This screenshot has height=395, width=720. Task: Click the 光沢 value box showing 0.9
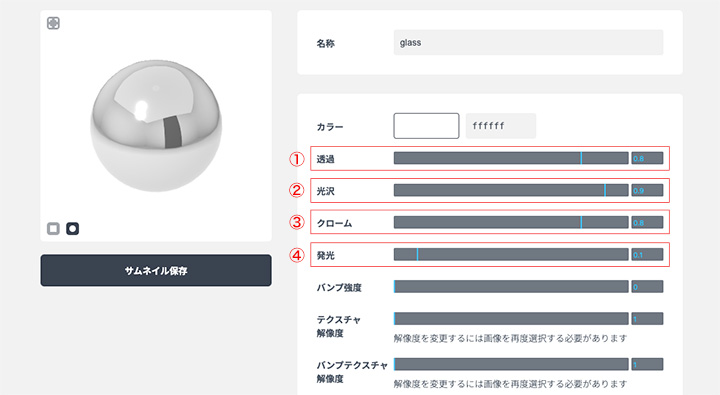pyautogui.click(x=647, y=190)
